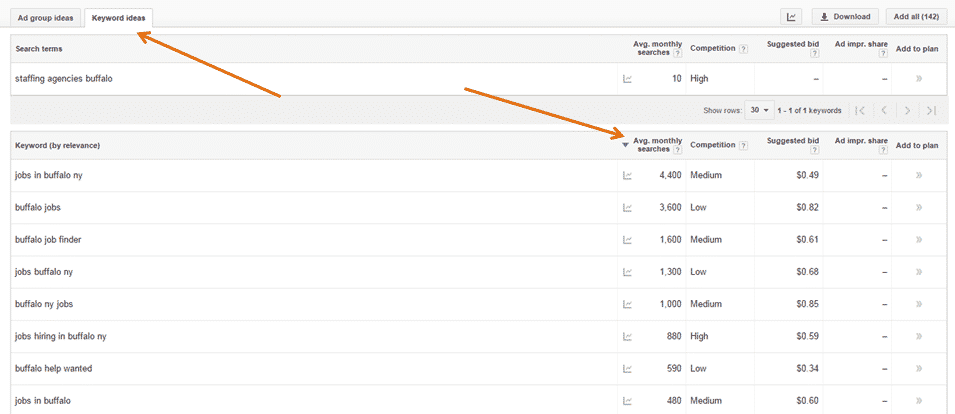Add staffing agencies buffalo to plan
Viewport: 955px width, 414px height.
point(918,79)
